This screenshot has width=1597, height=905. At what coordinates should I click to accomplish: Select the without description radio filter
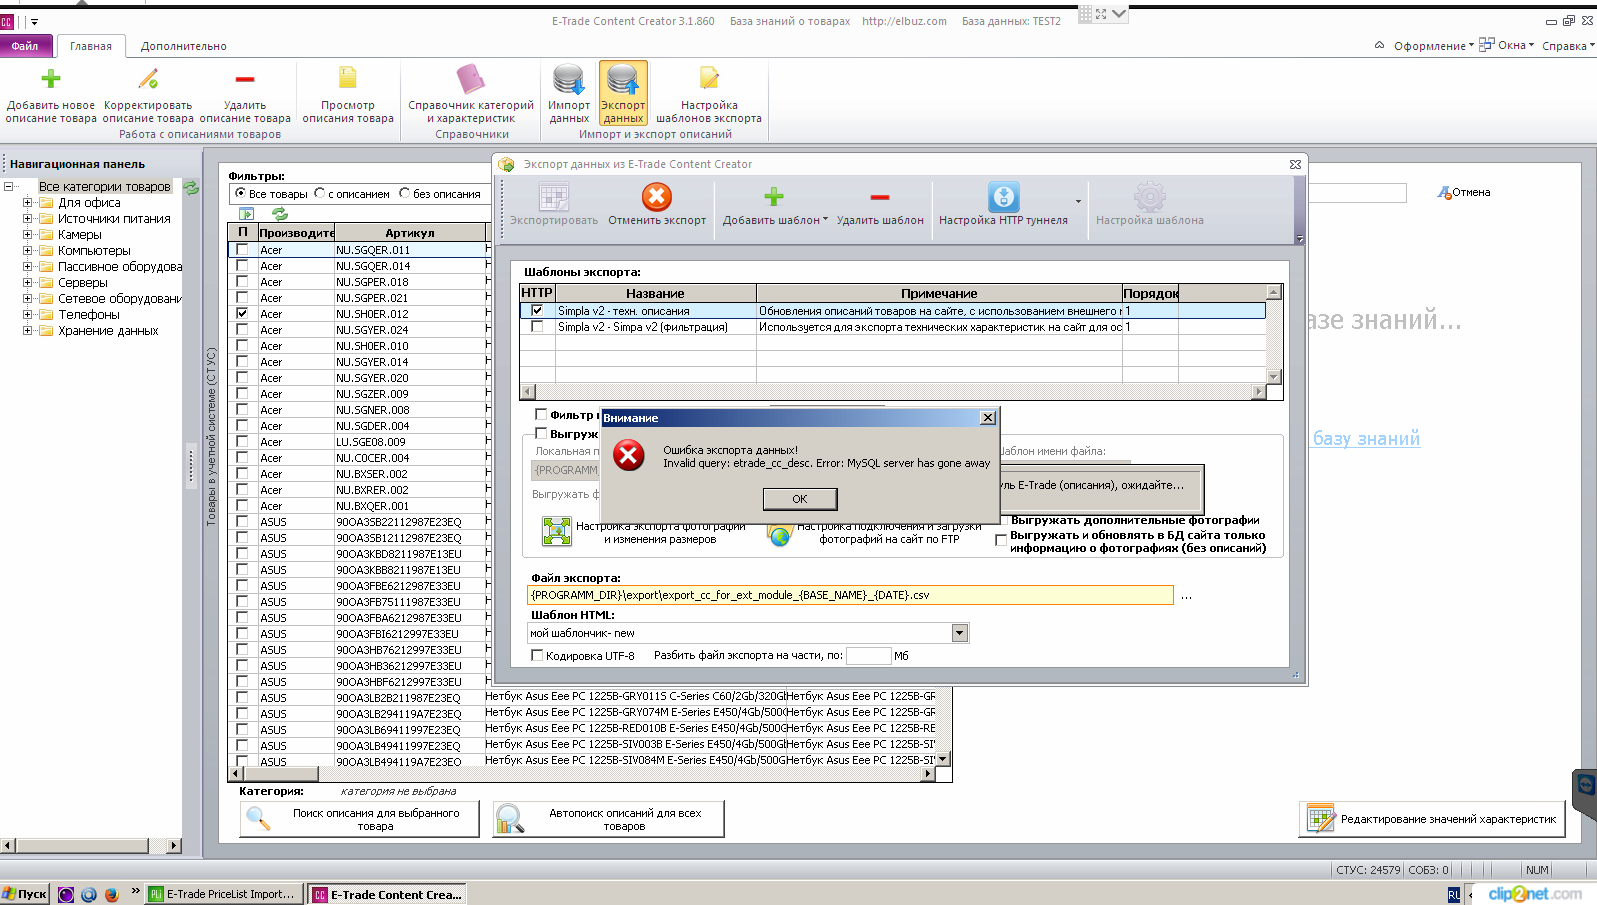pos(405,193)
